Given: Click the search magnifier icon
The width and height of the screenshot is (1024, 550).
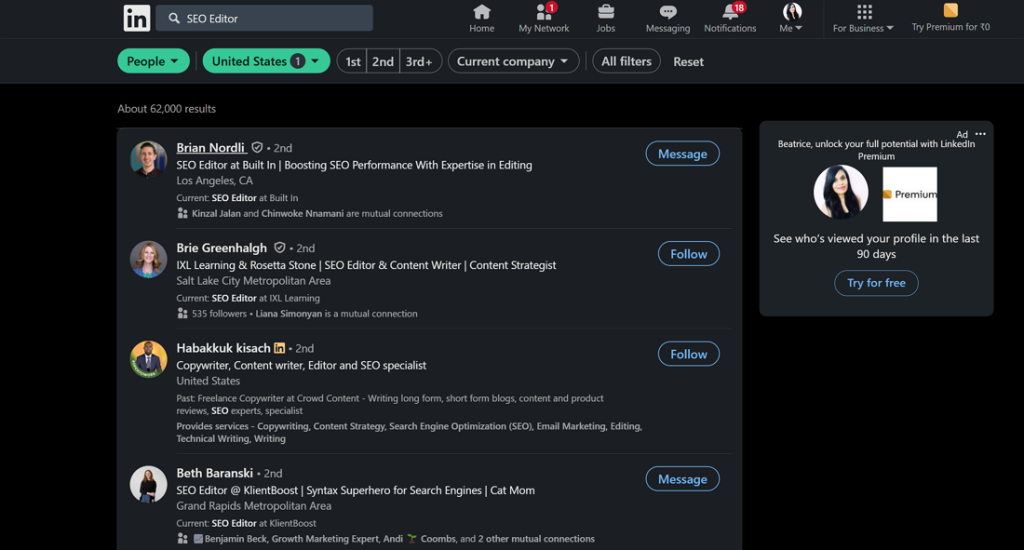Looking at the screenshot, I should (174, 18).
